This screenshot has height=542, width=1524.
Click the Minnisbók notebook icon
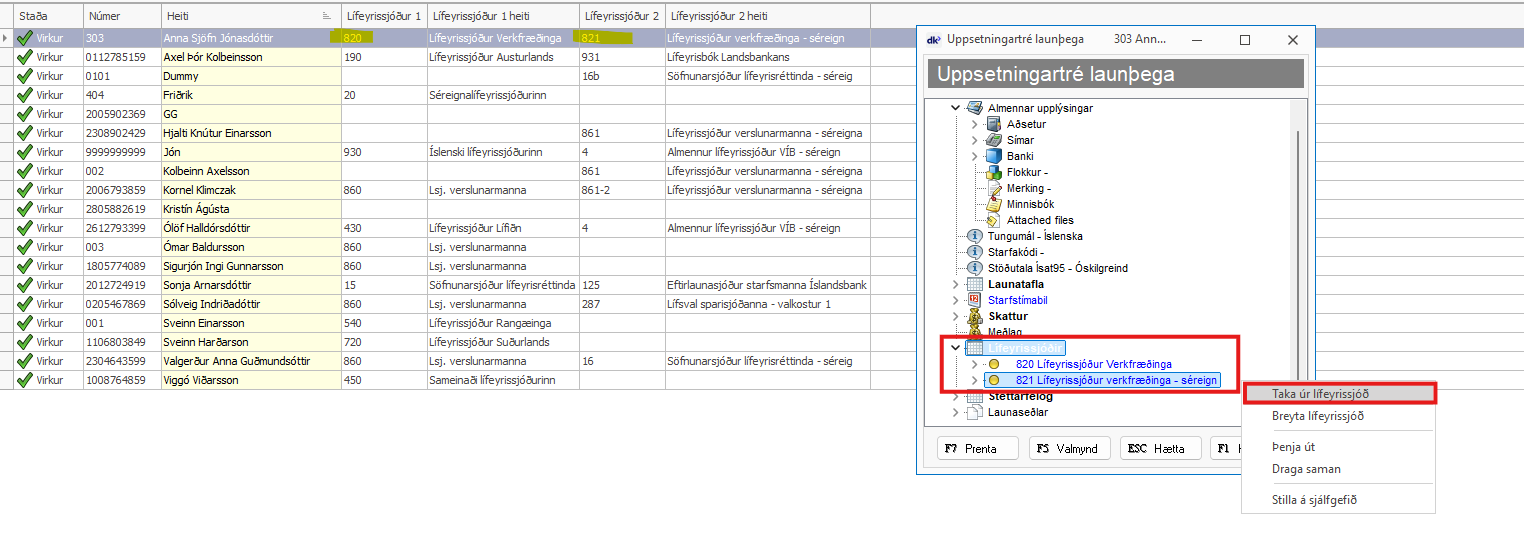(993, 204)
